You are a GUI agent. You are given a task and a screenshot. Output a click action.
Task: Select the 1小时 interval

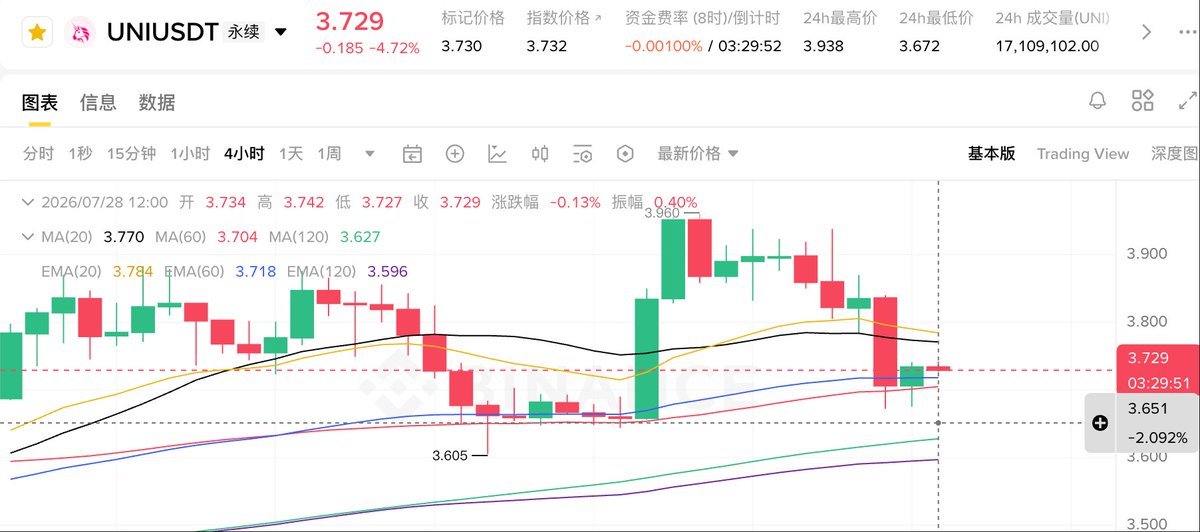click(190, 154)
